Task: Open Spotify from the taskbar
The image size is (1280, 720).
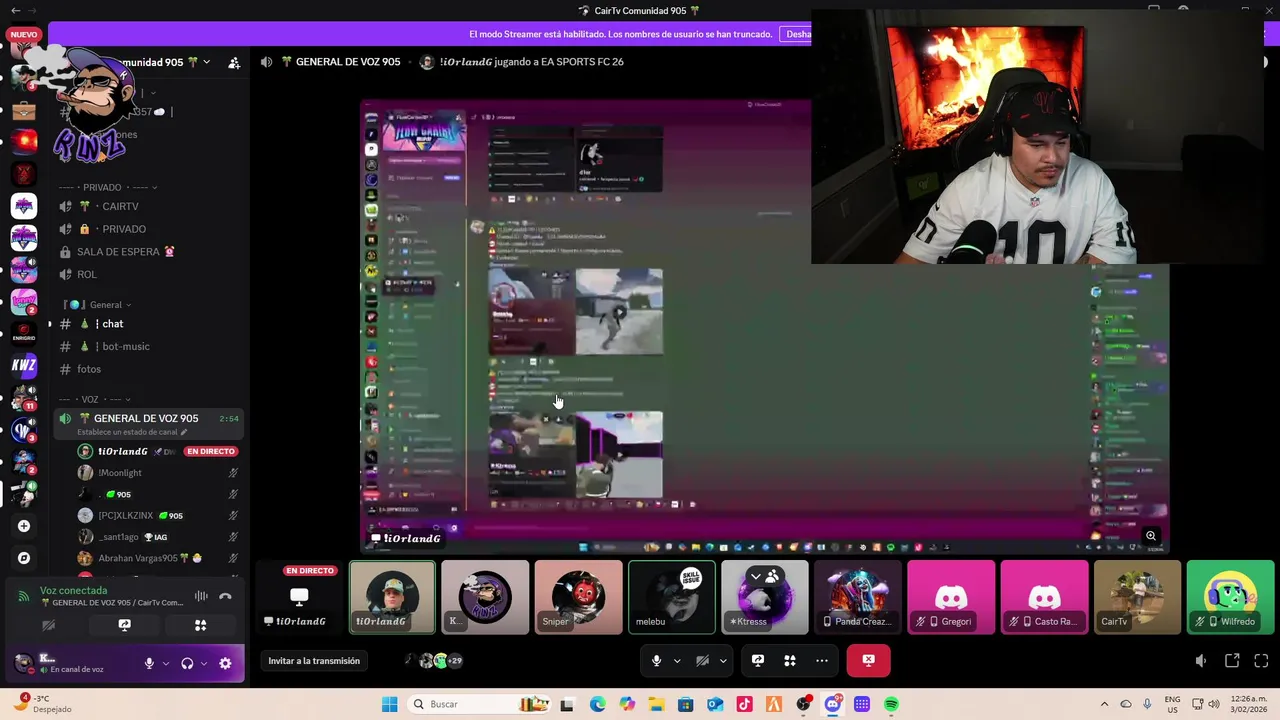Action: (891, 704)
